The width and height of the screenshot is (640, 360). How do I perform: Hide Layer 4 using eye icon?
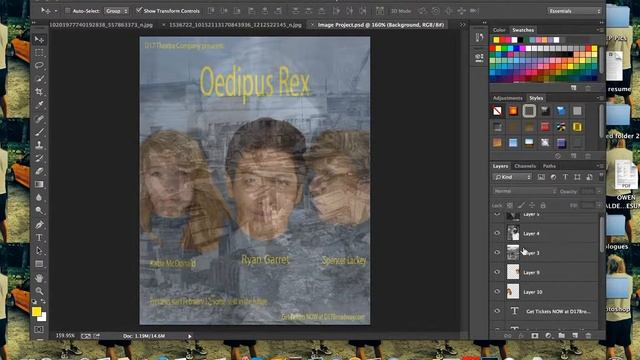497,233
